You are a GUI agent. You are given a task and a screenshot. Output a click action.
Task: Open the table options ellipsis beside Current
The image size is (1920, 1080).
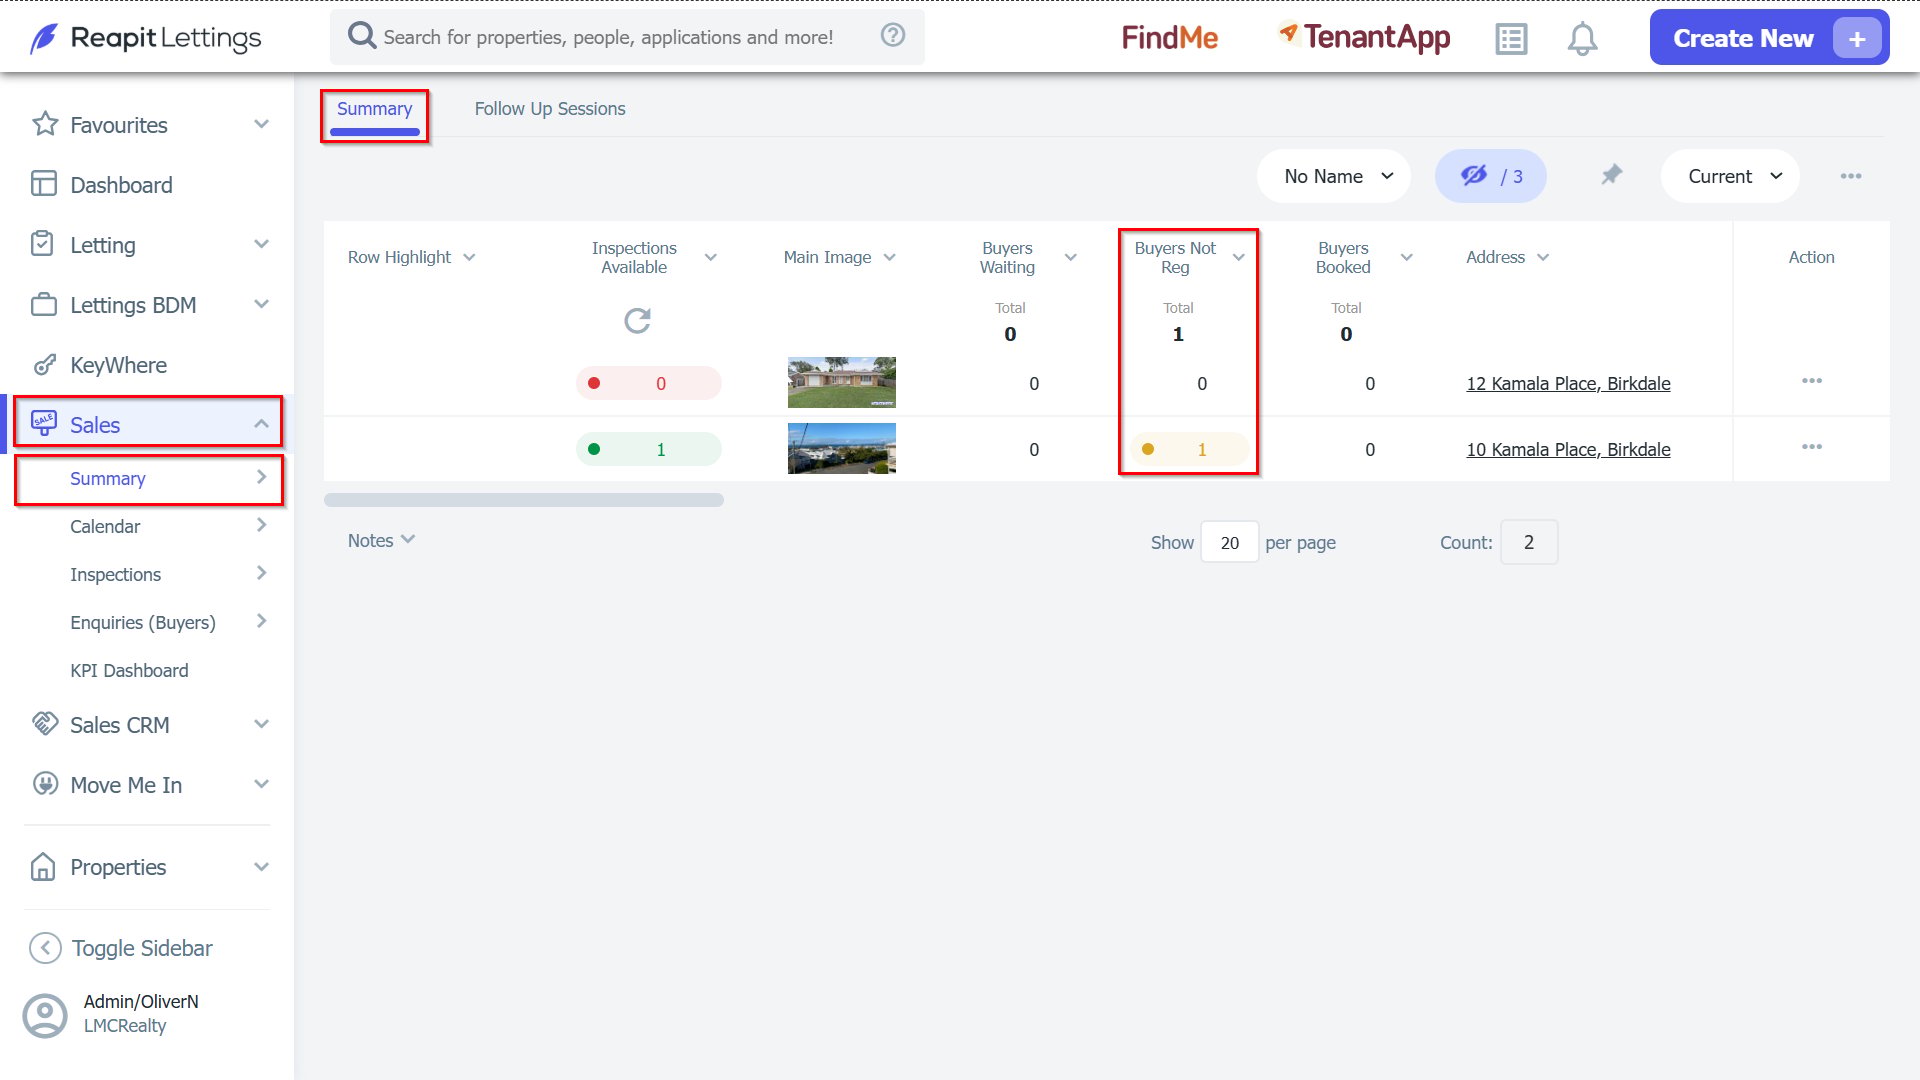coord(1851,176)
